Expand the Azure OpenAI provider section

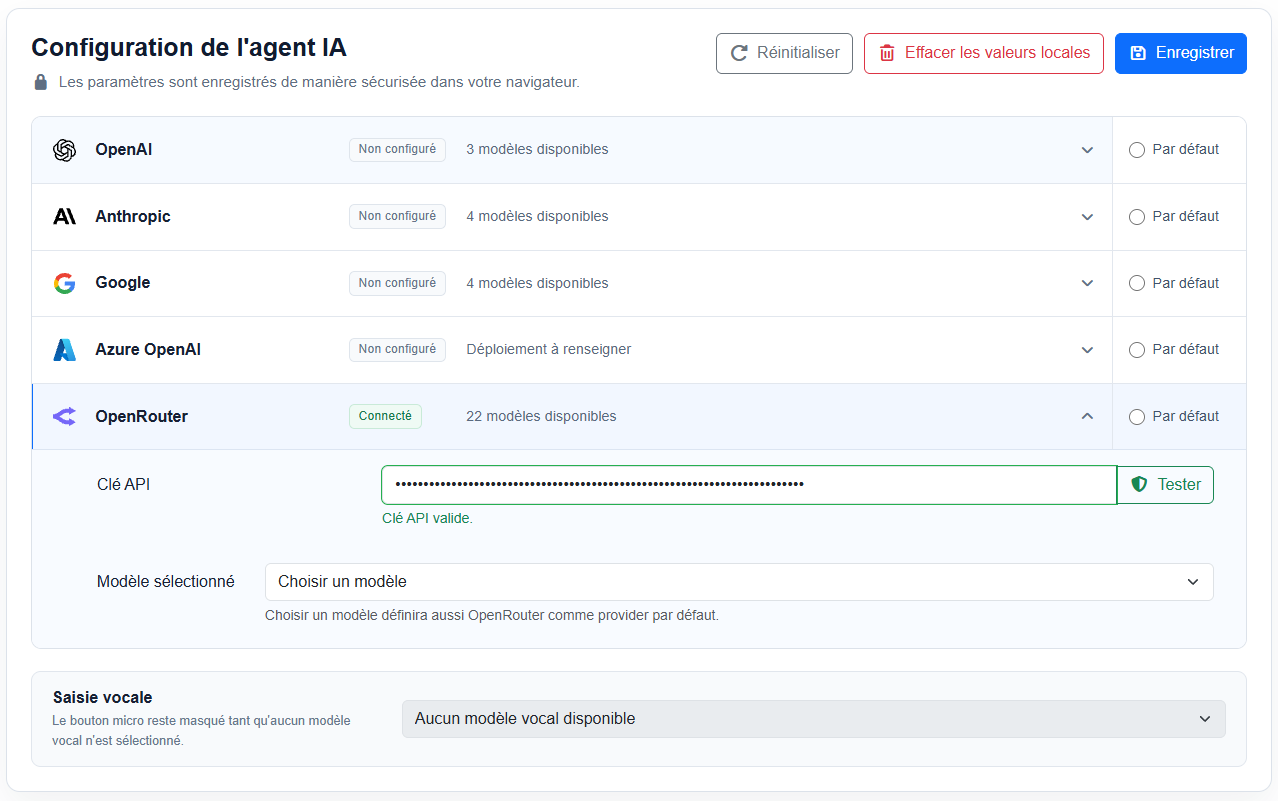point(1087,350)
